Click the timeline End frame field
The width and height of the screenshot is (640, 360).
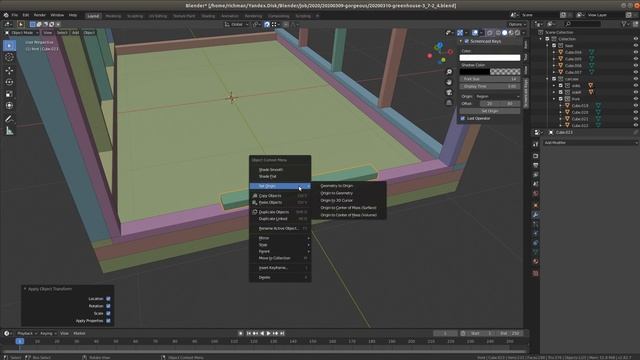click(x=510, y=333)
